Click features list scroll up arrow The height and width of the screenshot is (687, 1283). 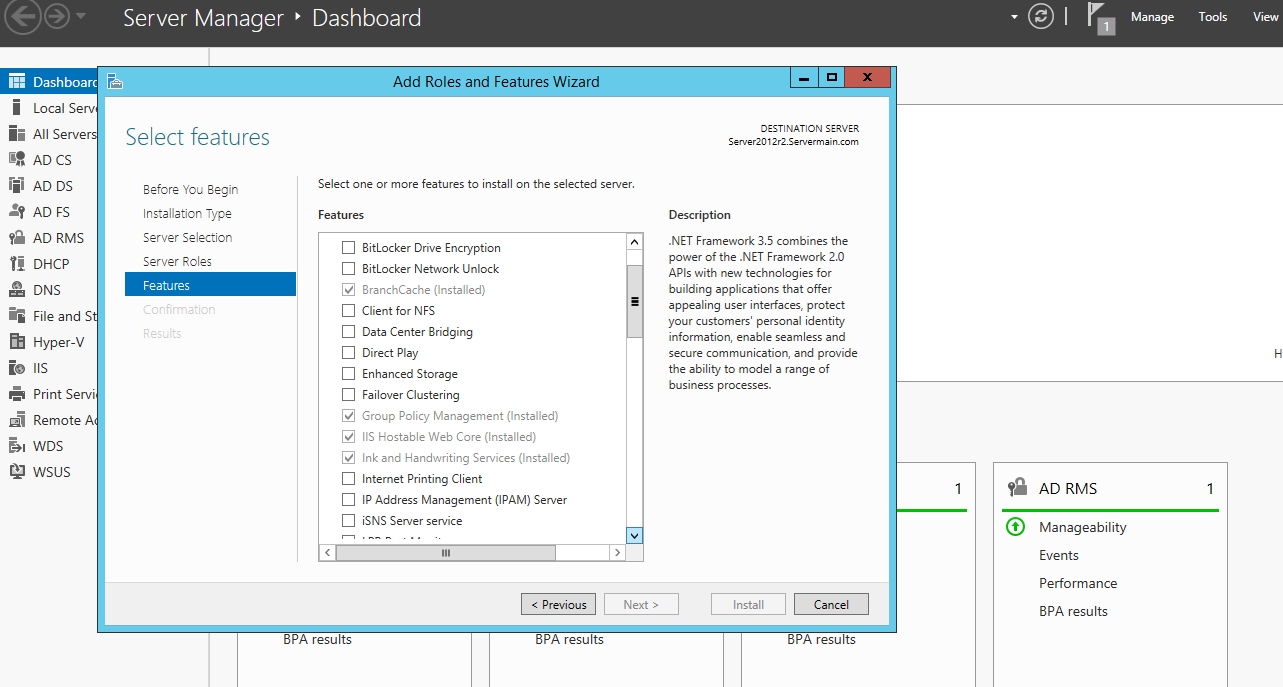pyautogui.click(x=634, y=241)
